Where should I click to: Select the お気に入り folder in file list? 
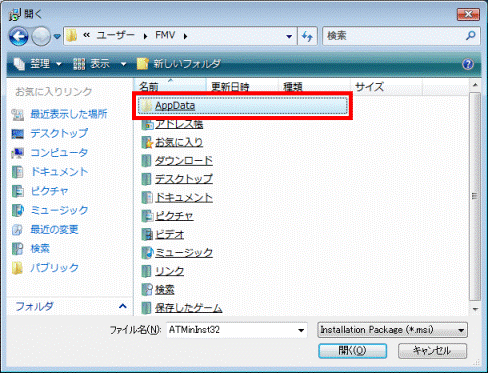point(179,143)
